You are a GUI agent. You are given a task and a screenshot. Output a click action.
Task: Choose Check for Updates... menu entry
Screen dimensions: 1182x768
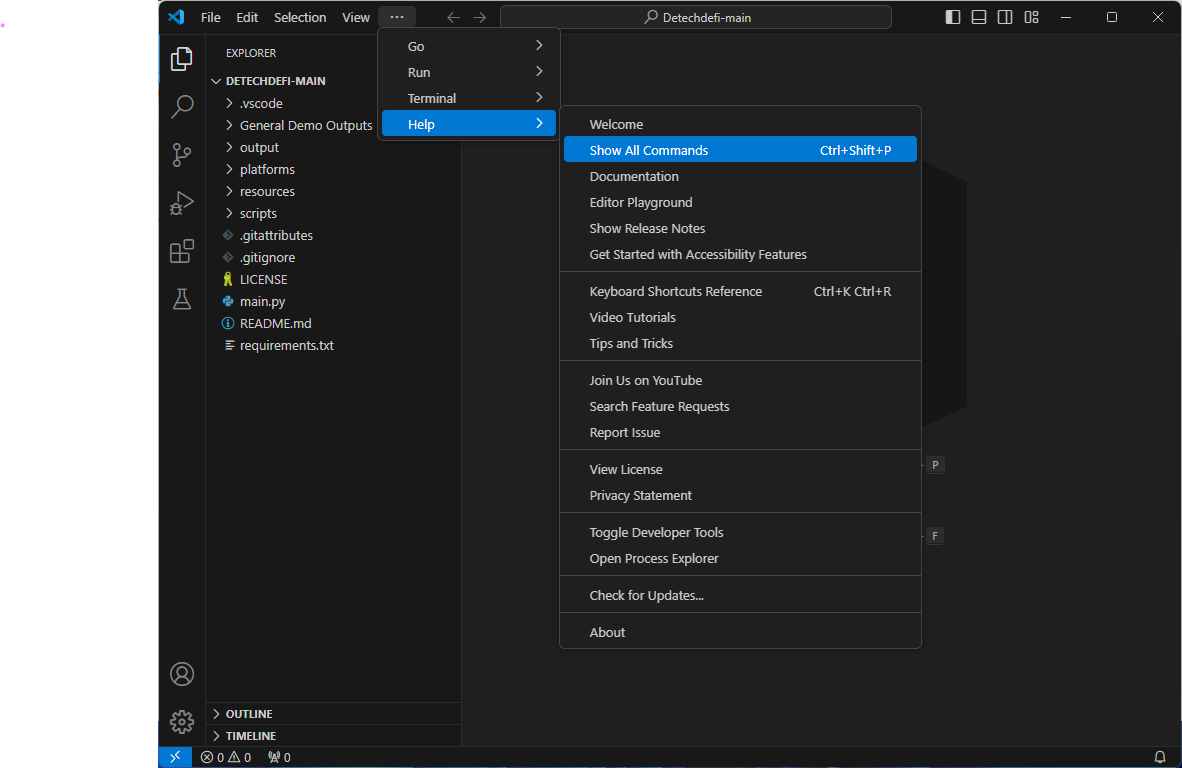(646, 595)
